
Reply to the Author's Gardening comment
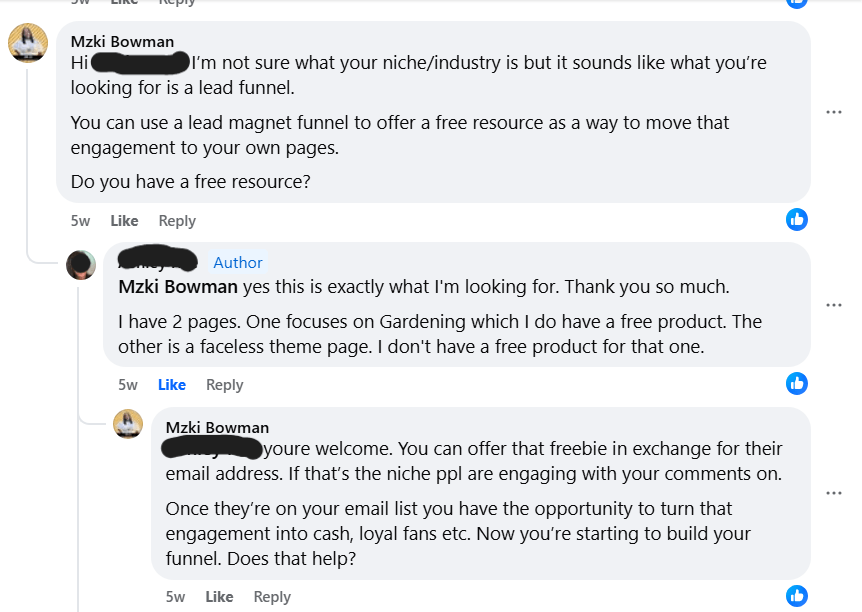(225, 385)
